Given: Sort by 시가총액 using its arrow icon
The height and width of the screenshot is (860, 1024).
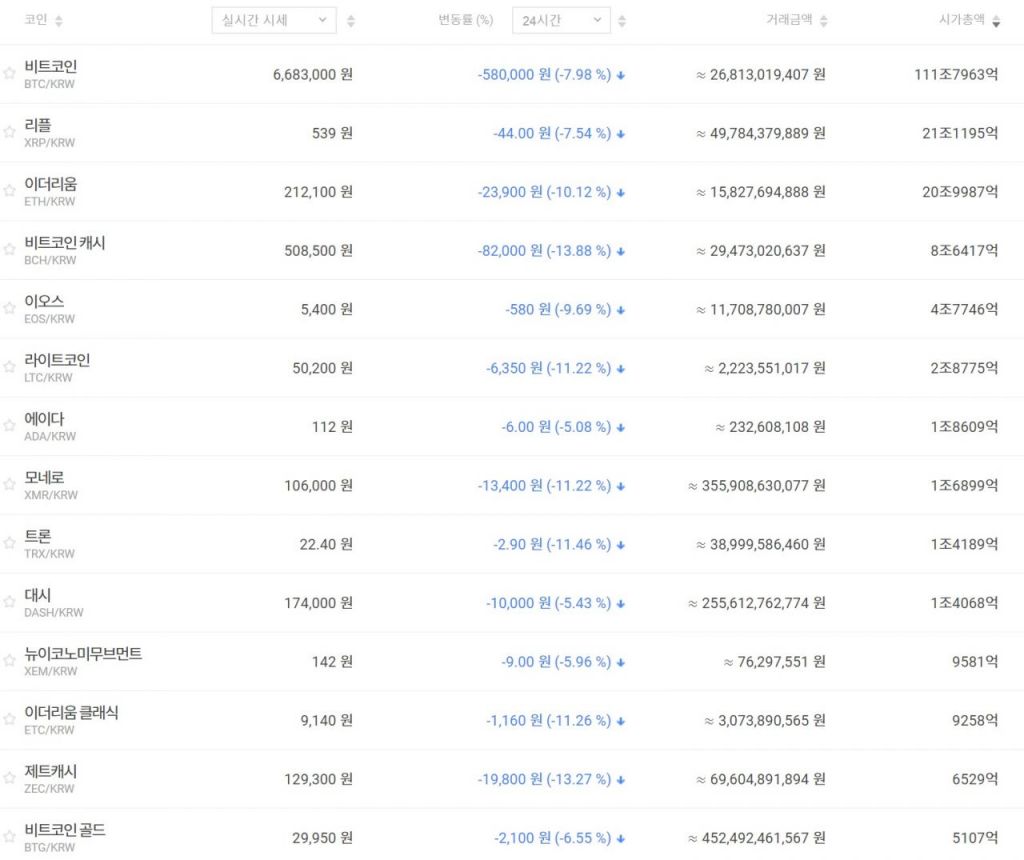Looking at the screenshot, I should [x=995, y=21].
